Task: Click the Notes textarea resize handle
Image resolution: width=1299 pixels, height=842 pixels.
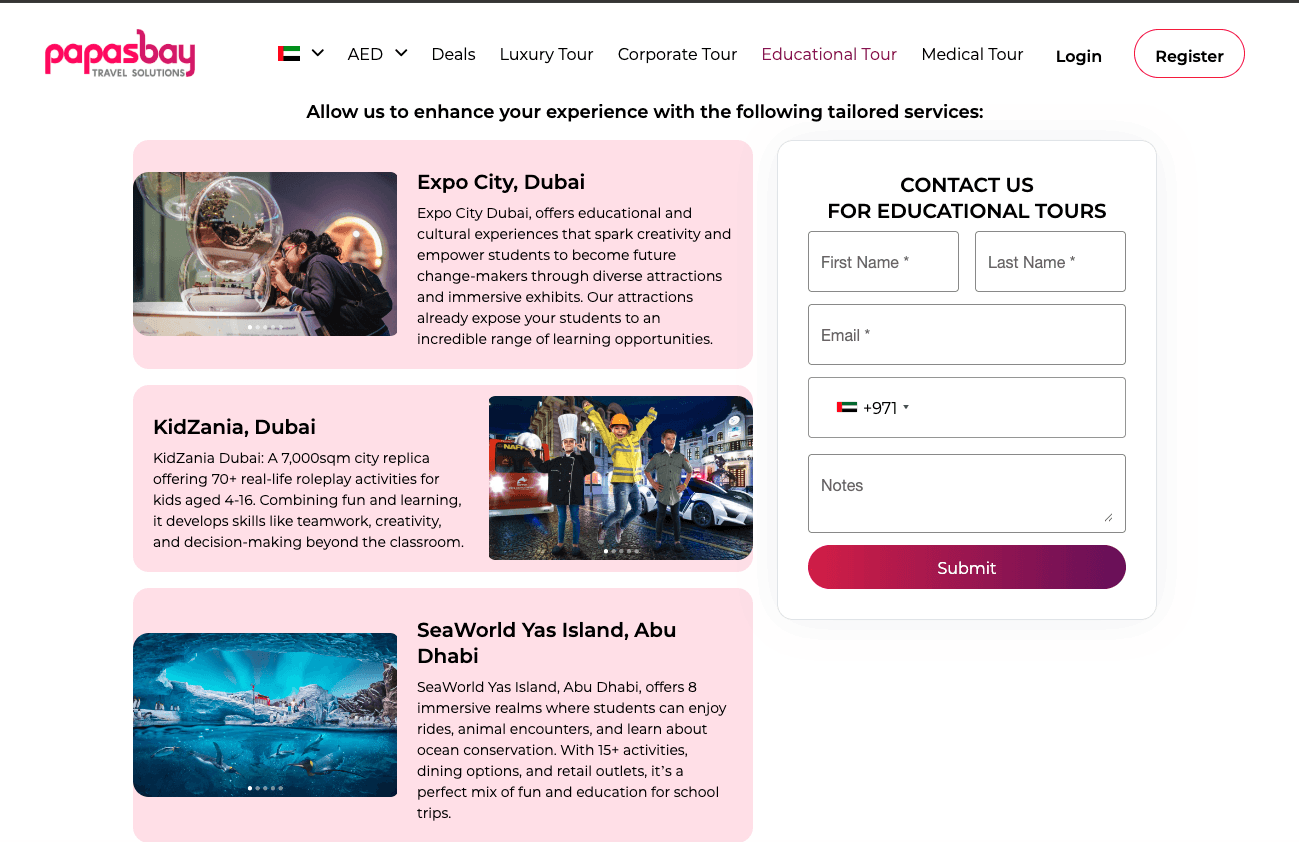Action: click(1108, 517)
